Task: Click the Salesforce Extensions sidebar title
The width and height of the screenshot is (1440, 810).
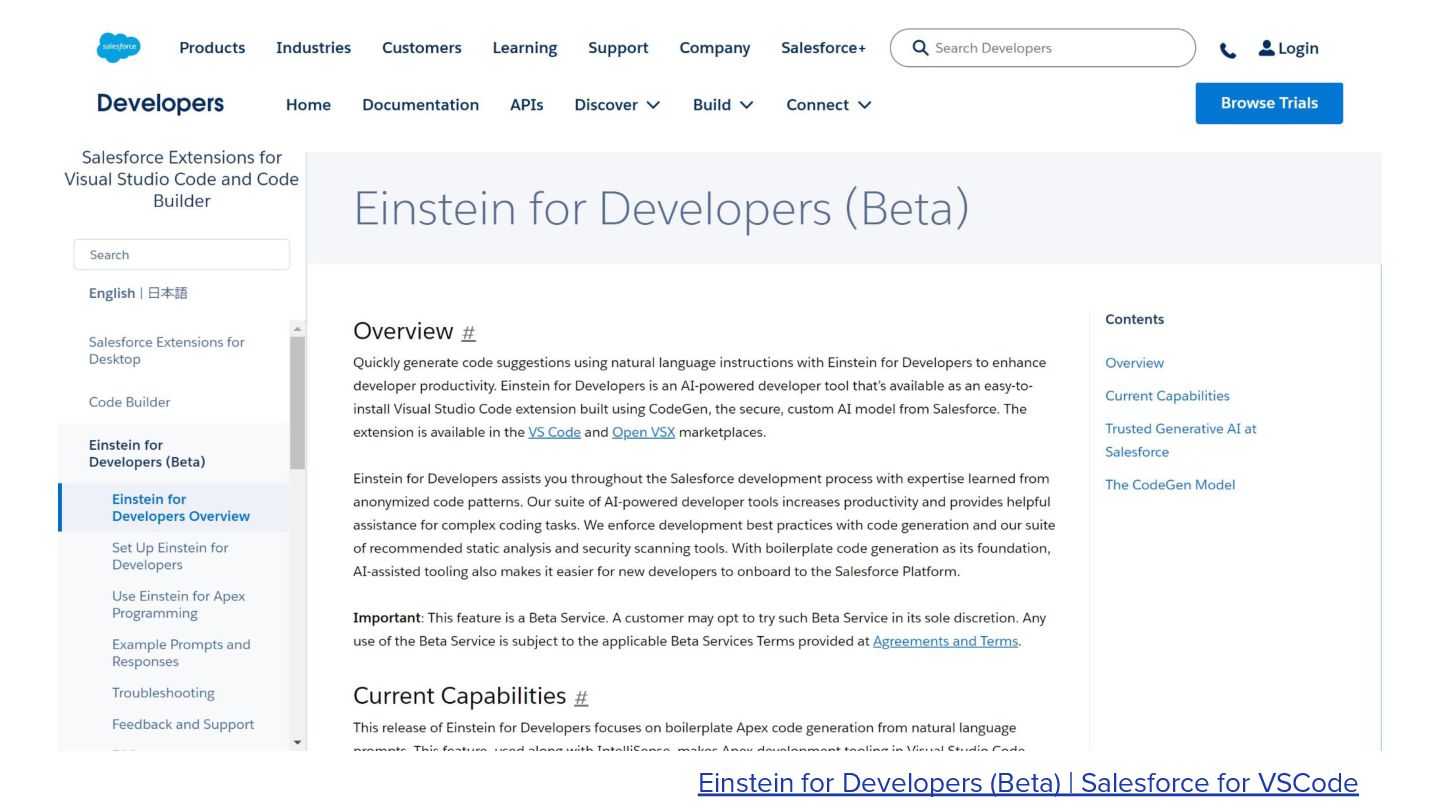Action: click(x=181, y=179)
